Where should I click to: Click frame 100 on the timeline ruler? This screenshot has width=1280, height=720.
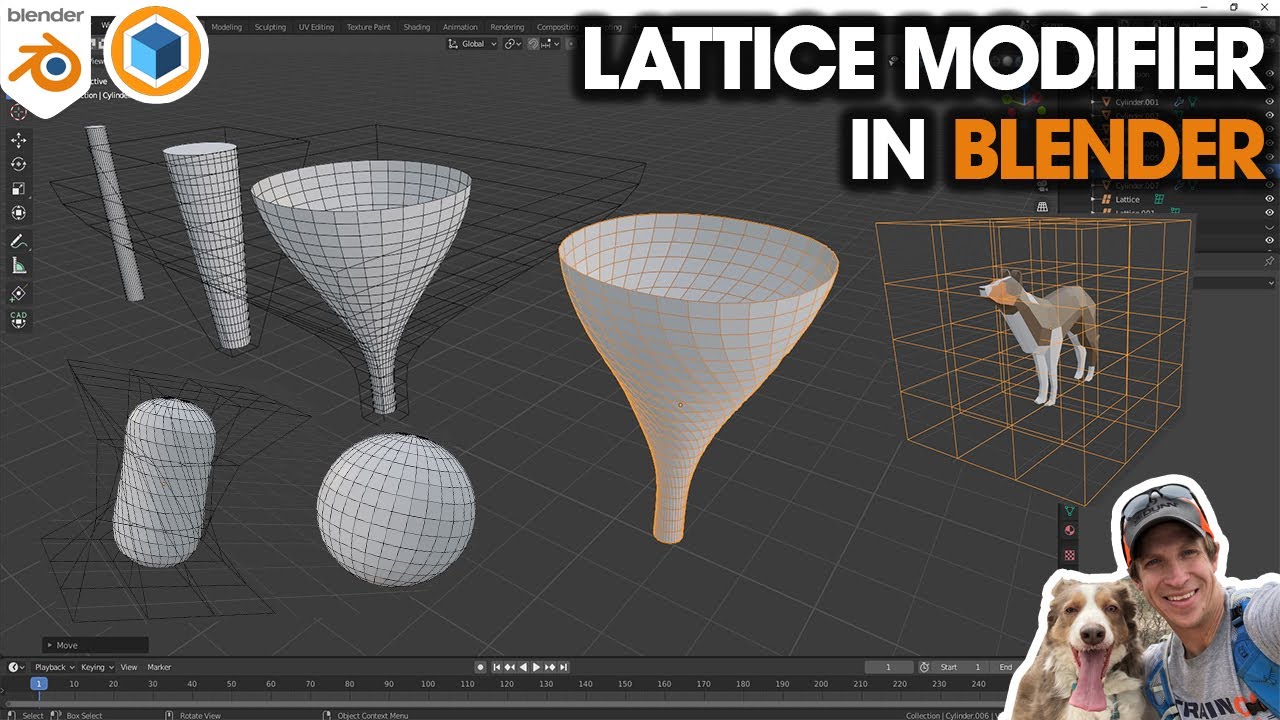click(x=428, y=684)
